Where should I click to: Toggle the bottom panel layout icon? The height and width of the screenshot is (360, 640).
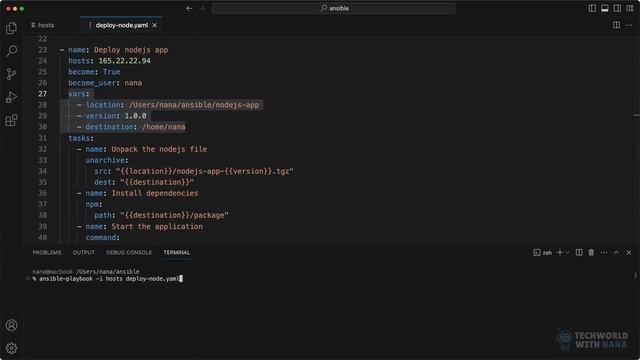click(x=604, y=8)
